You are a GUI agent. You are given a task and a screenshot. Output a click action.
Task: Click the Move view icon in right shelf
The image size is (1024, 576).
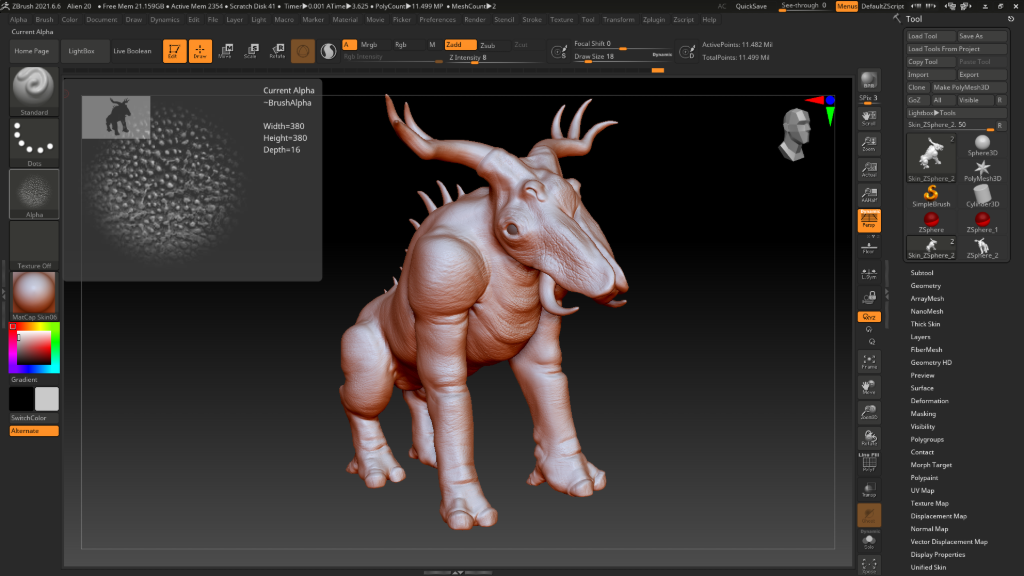pos(869,387)
